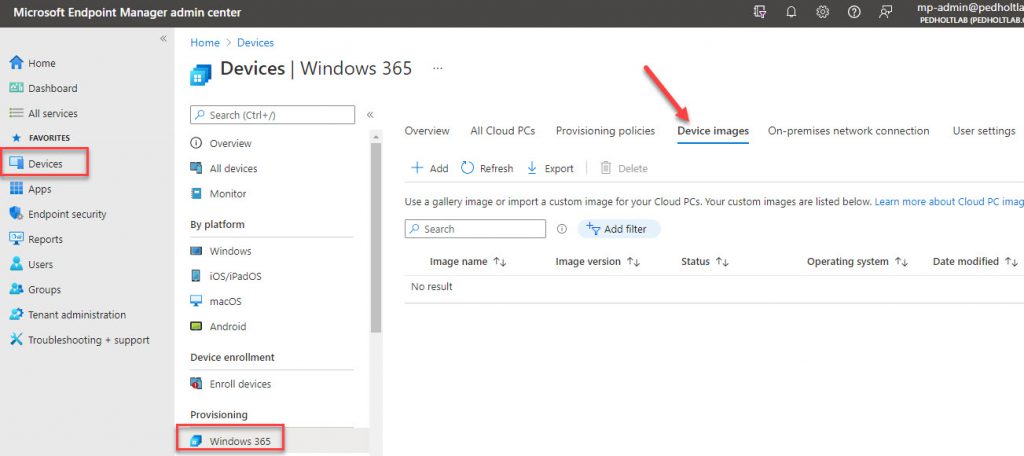Viewport: 1024px width, 456px height.
Task: Click the Add filter button
Action: pyautogui.click(x=618, y=229)
